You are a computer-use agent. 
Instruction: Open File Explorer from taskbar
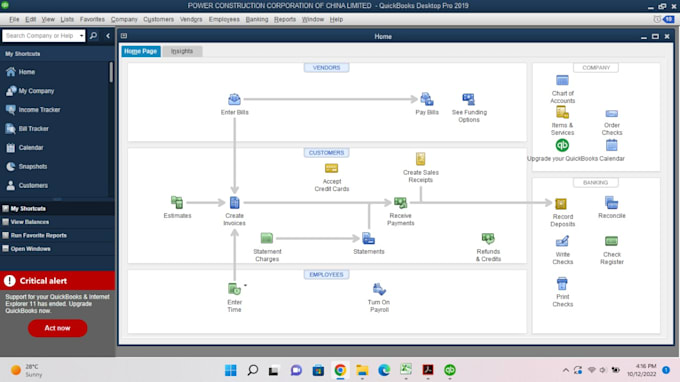362,370
